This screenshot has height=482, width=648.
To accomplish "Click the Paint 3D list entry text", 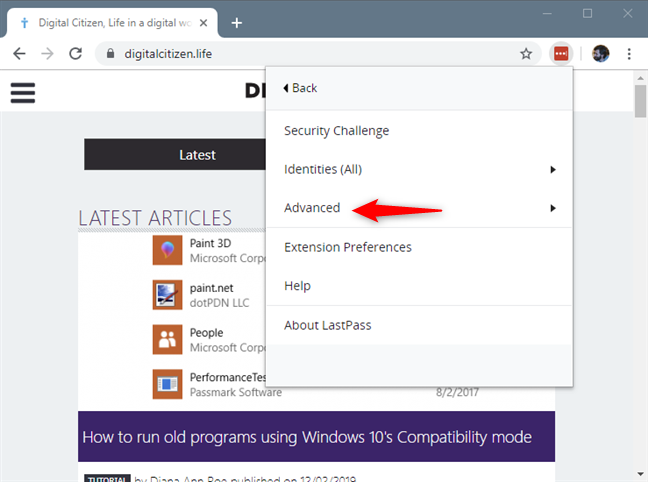I will (x=210, y=243).
